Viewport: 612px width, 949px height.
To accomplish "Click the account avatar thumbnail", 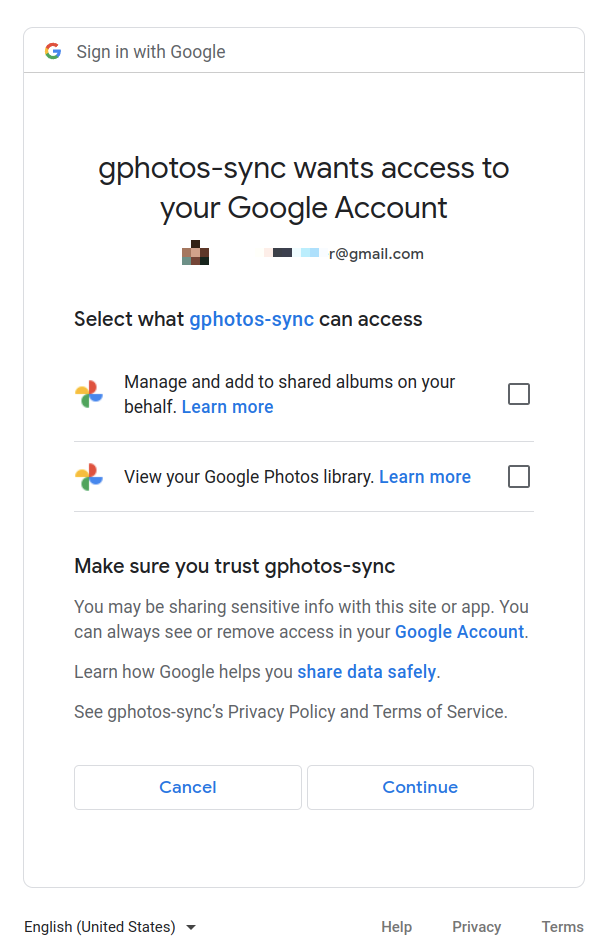I will click(195, 253).
